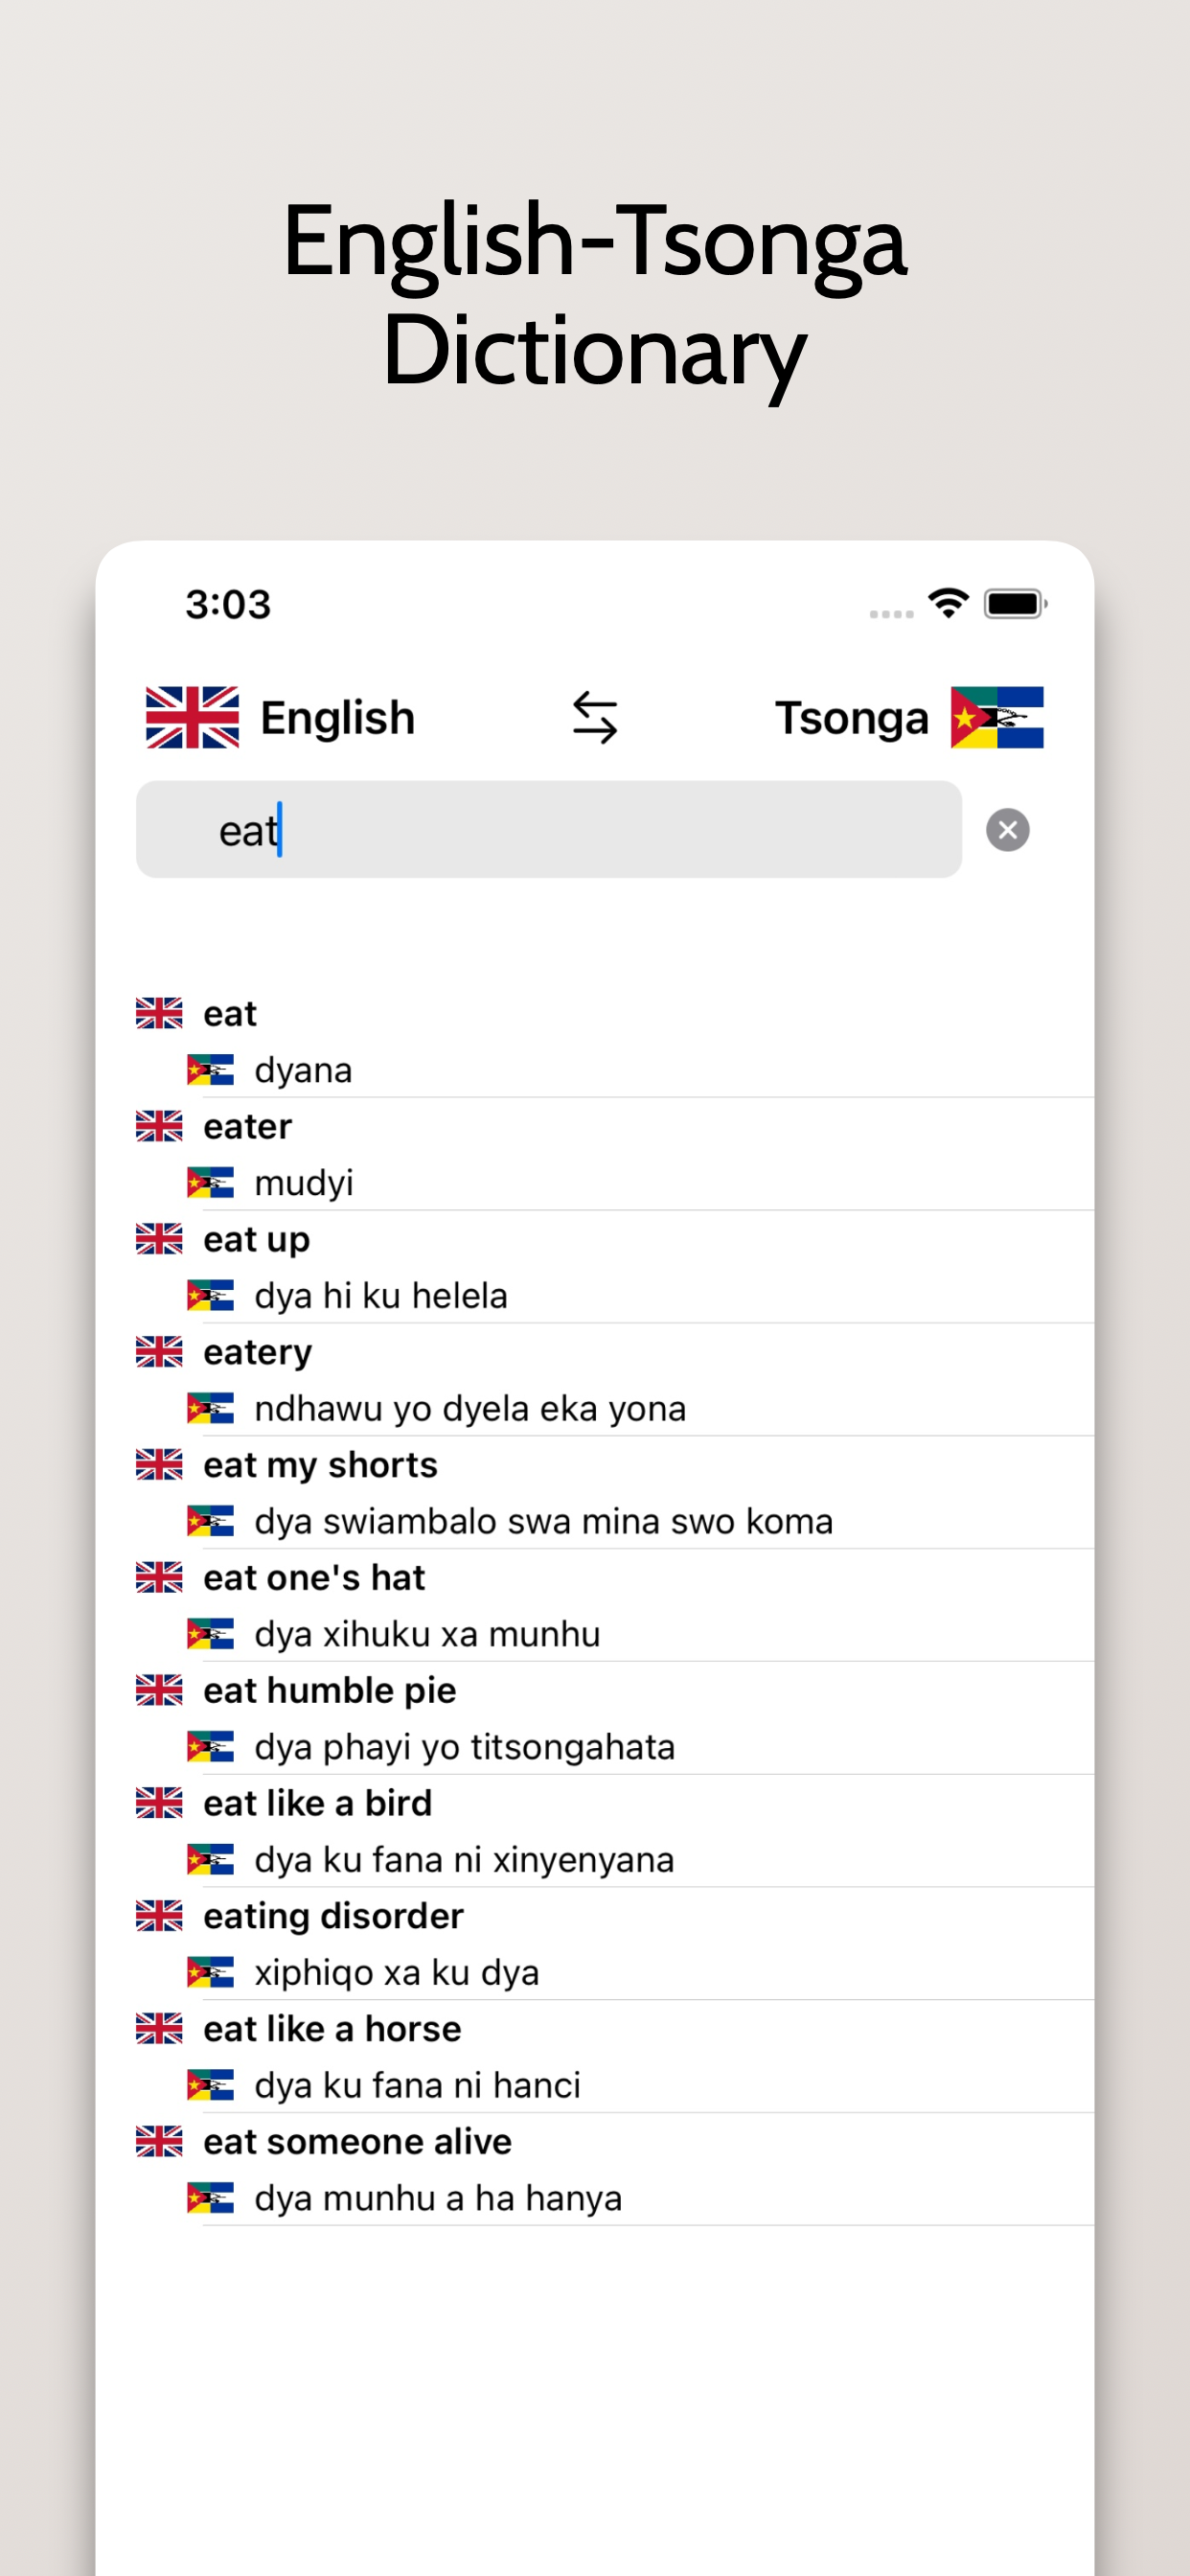Click the Wi-Fi icon in the status bar

948,603
